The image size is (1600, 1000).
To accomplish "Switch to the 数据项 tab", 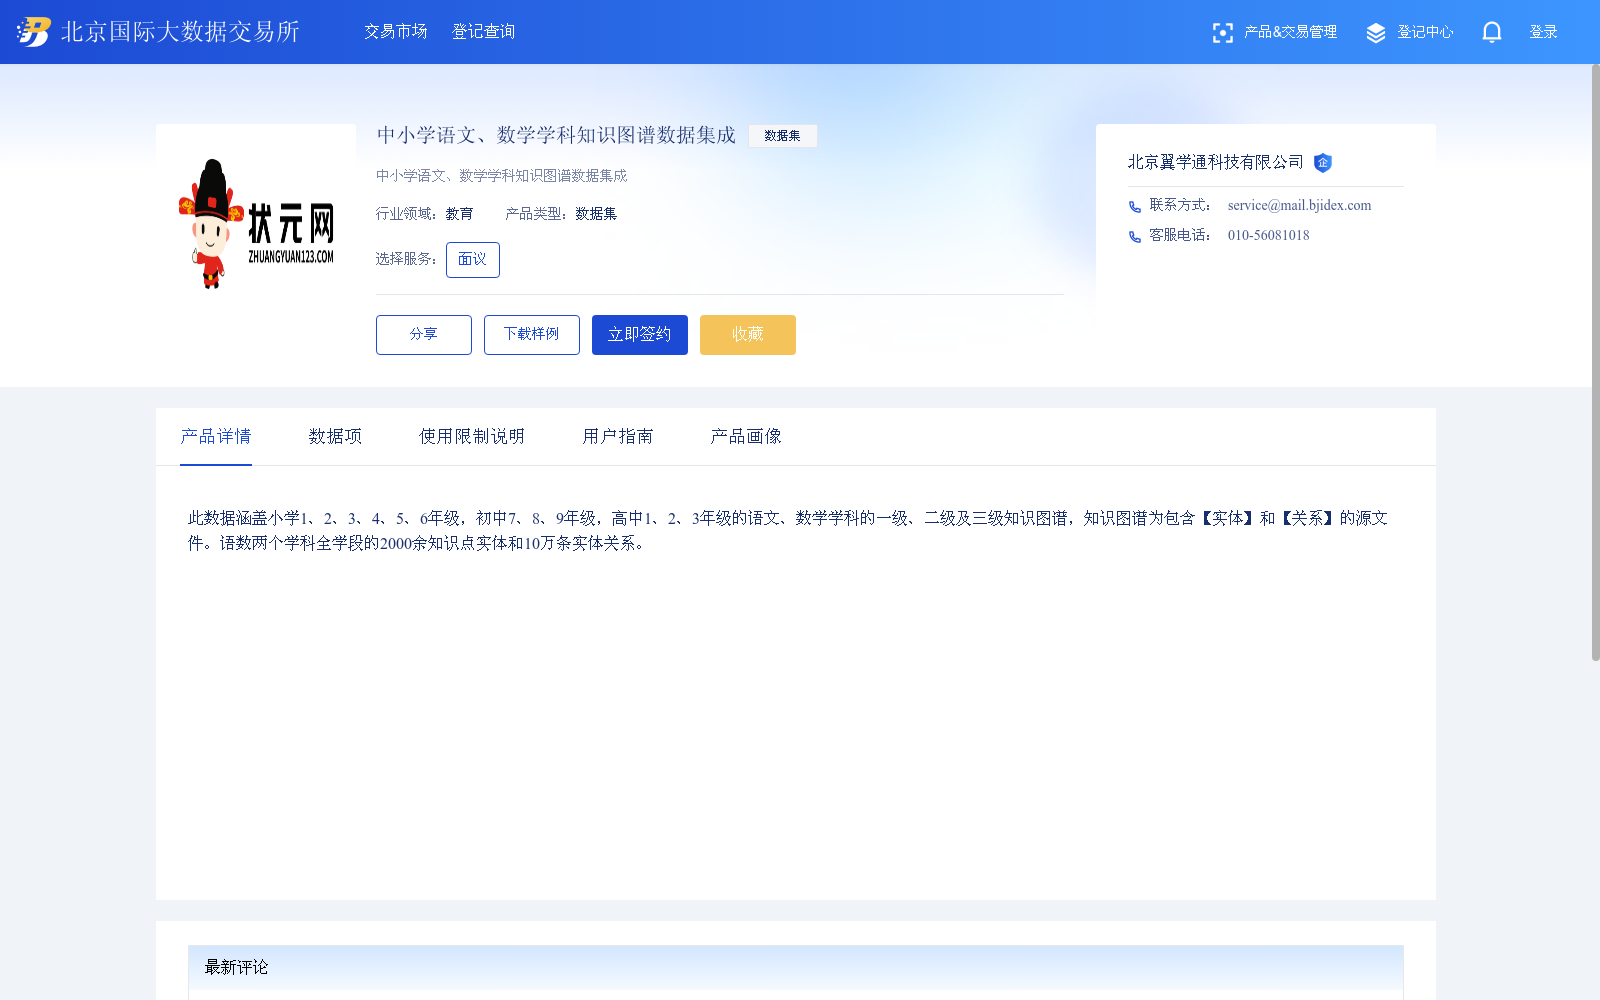I will tap(335, 436).
